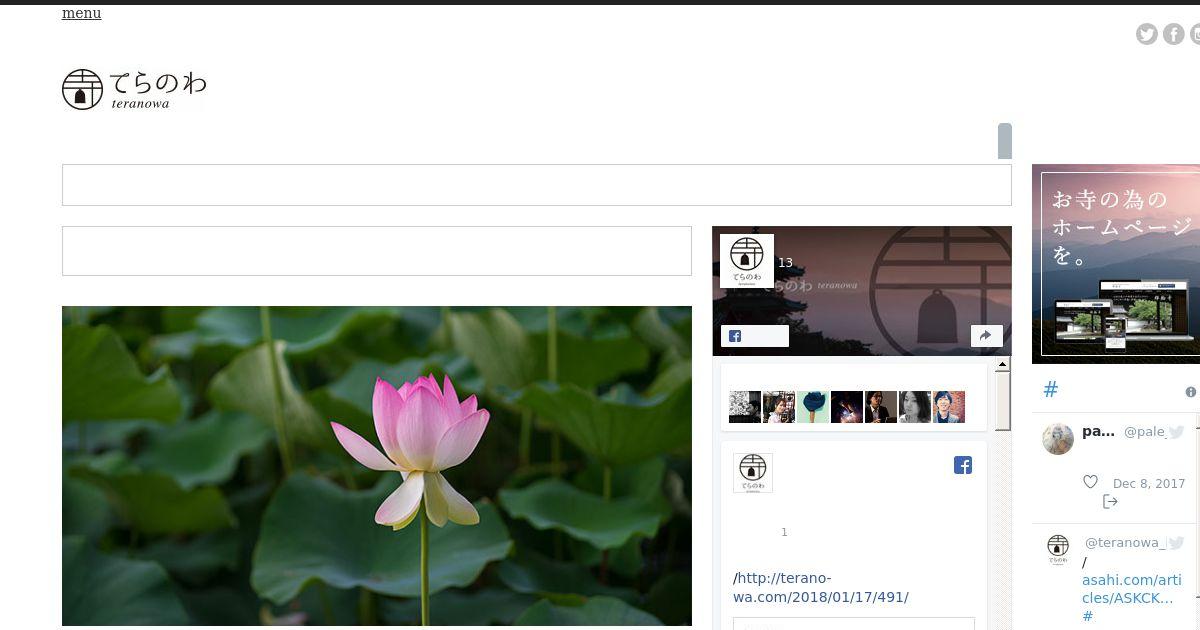Click the blue # heading of Twitter timeline
The image size is (1200, 630).
click(x=1050, y=390)
